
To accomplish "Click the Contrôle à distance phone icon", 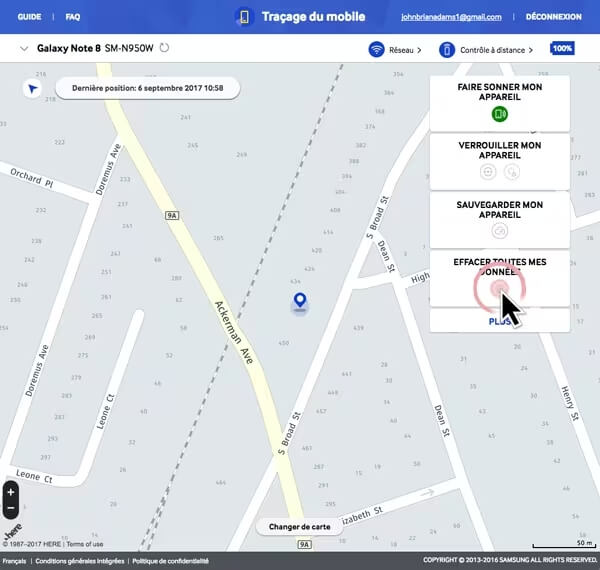I will 447,50.
